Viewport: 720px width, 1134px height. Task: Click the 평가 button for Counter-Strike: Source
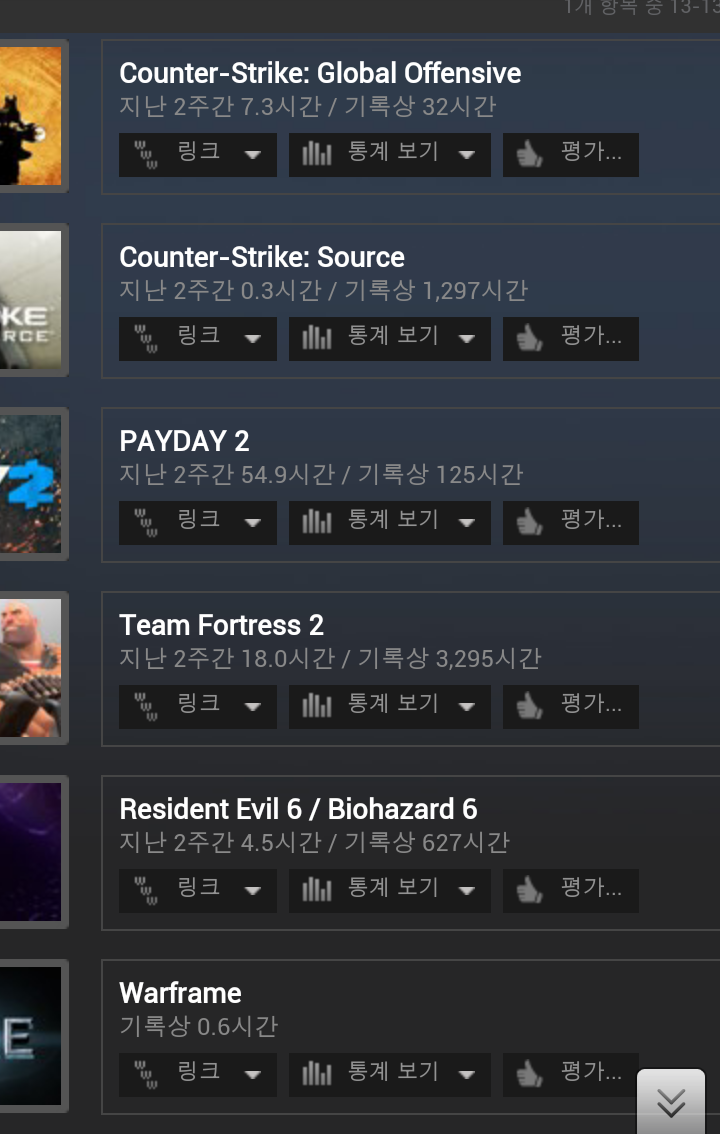coord(570,338)
